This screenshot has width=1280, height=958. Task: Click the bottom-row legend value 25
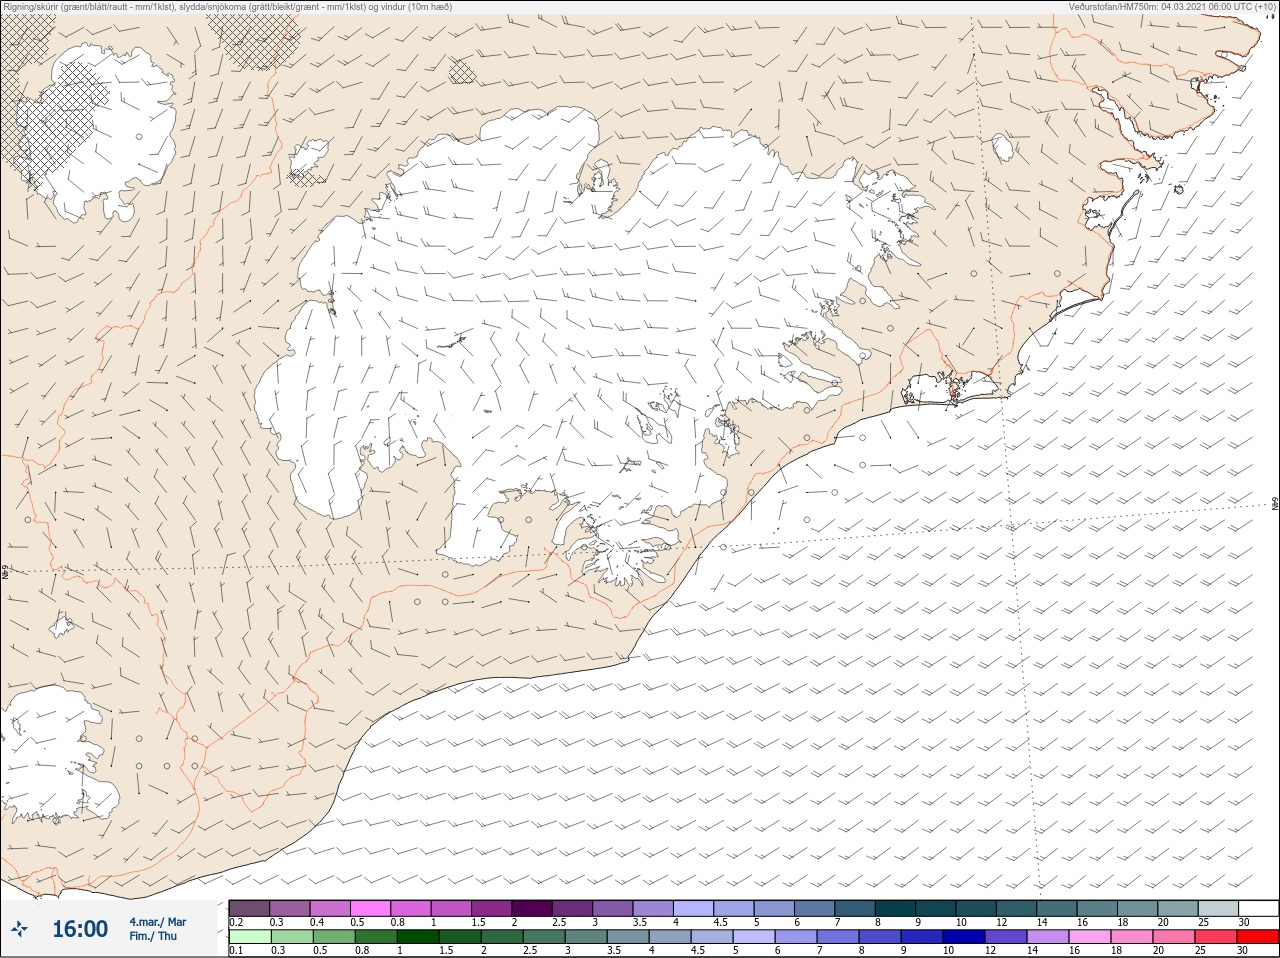click(x=1201, y=951)
